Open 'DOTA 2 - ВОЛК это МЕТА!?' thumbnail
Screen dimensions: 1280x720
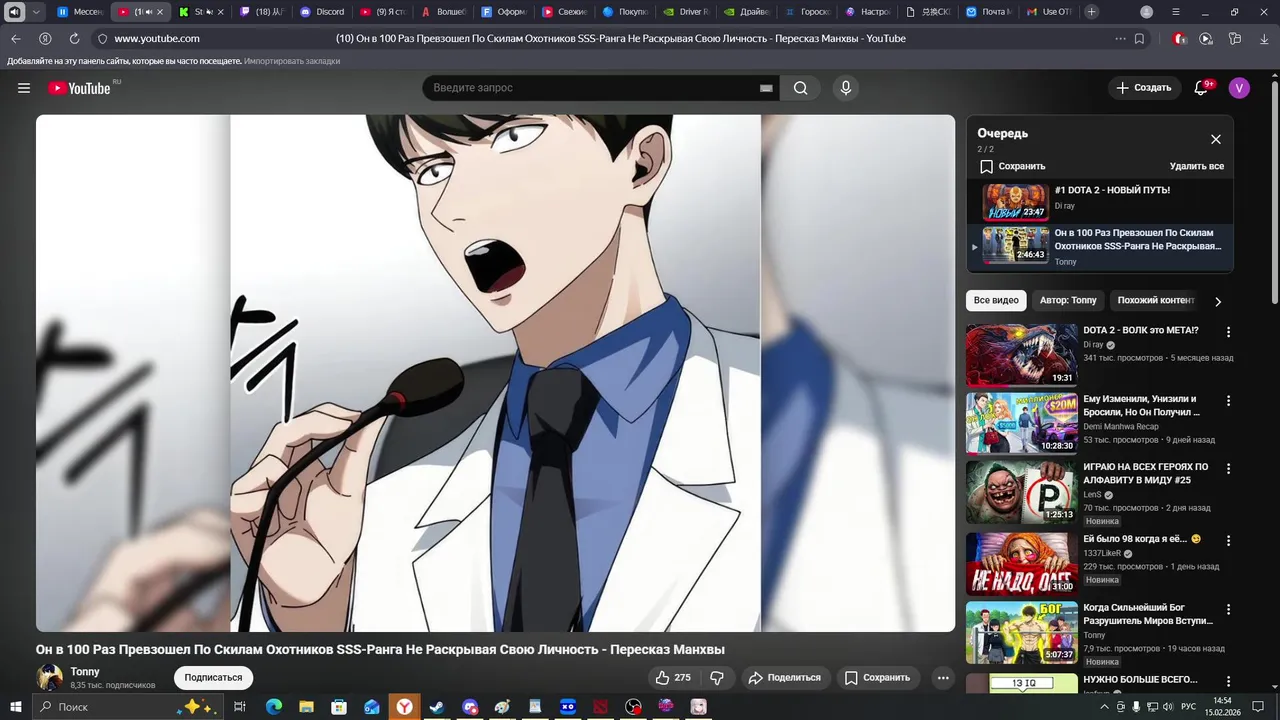(1021, 354)
